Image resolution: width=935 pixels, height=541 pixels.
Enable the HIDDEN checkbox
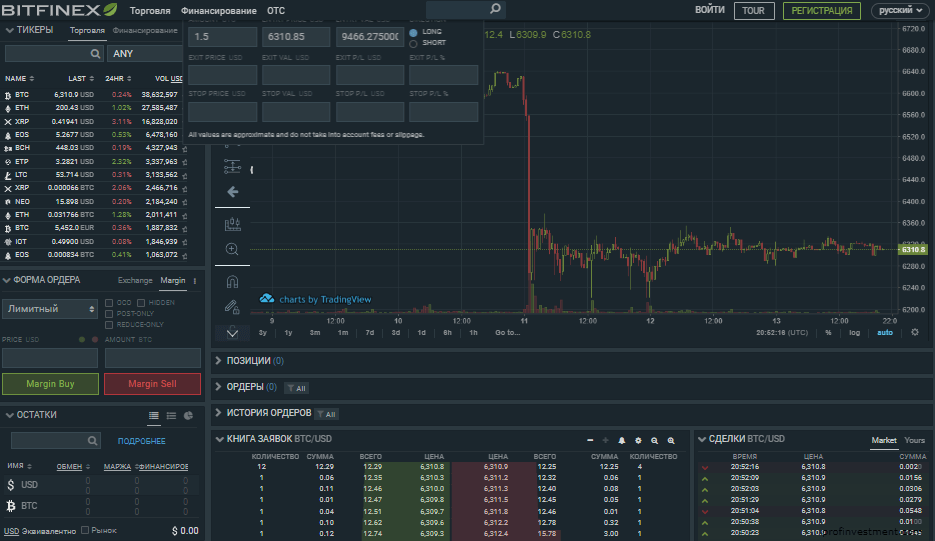tap(141, 303)
